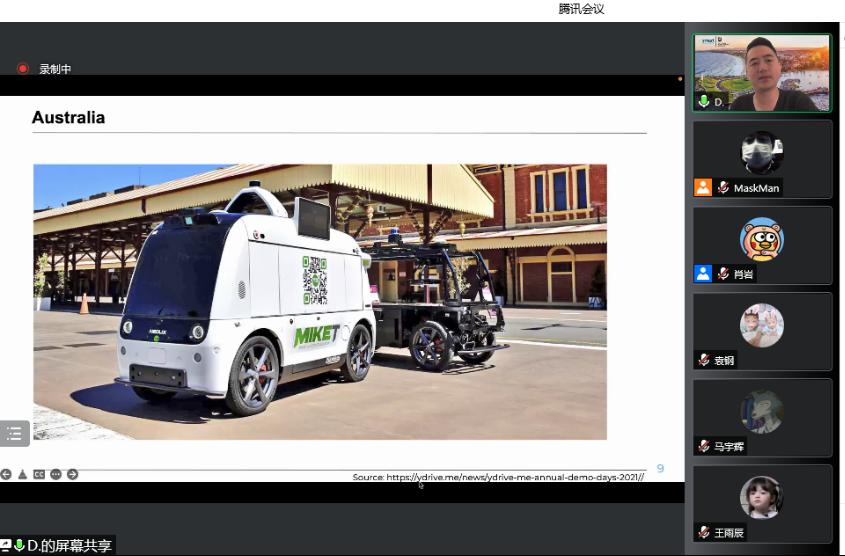Select presenter D.'s video thumbnail
845x556 pixels.
tap(761, 72)
